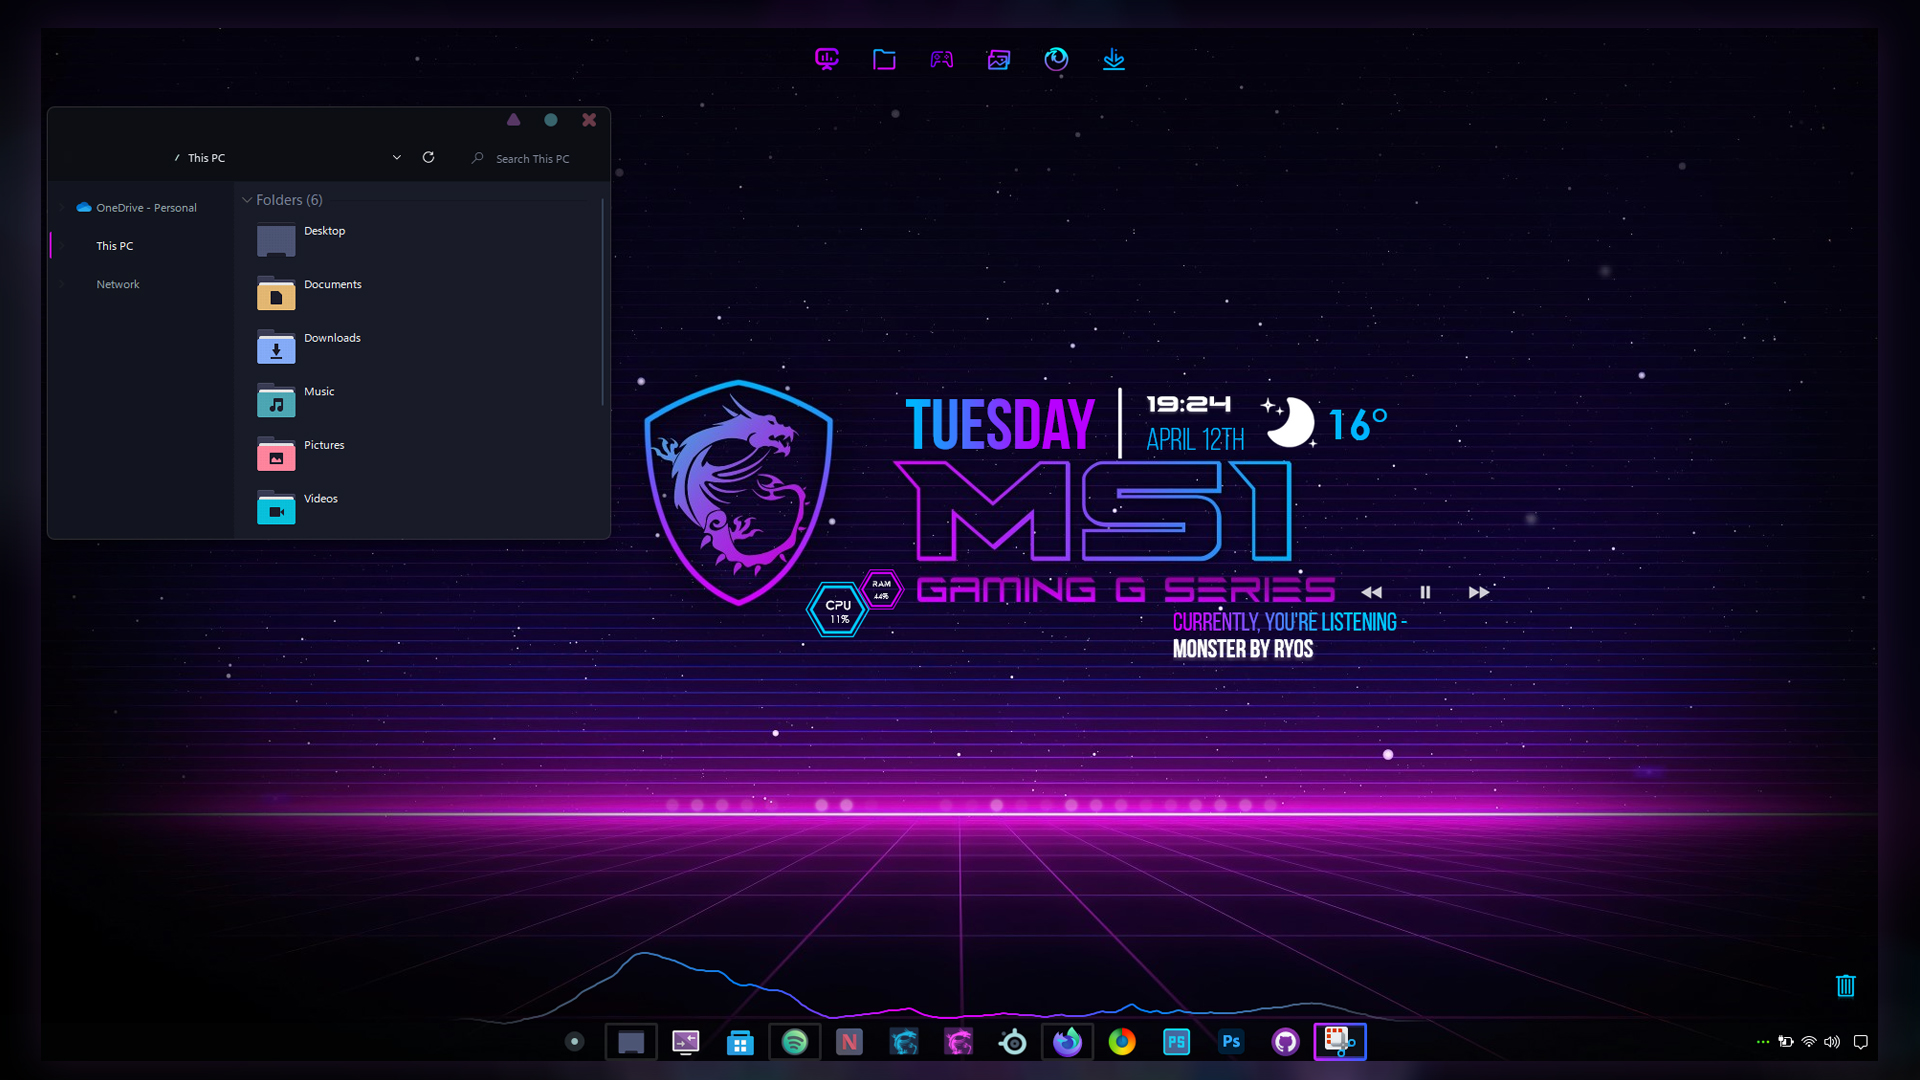Viewport: 1920px width, 1080px height.
Task: Open Firefox from the taskbar
Action: [x=1068, y=1042]
